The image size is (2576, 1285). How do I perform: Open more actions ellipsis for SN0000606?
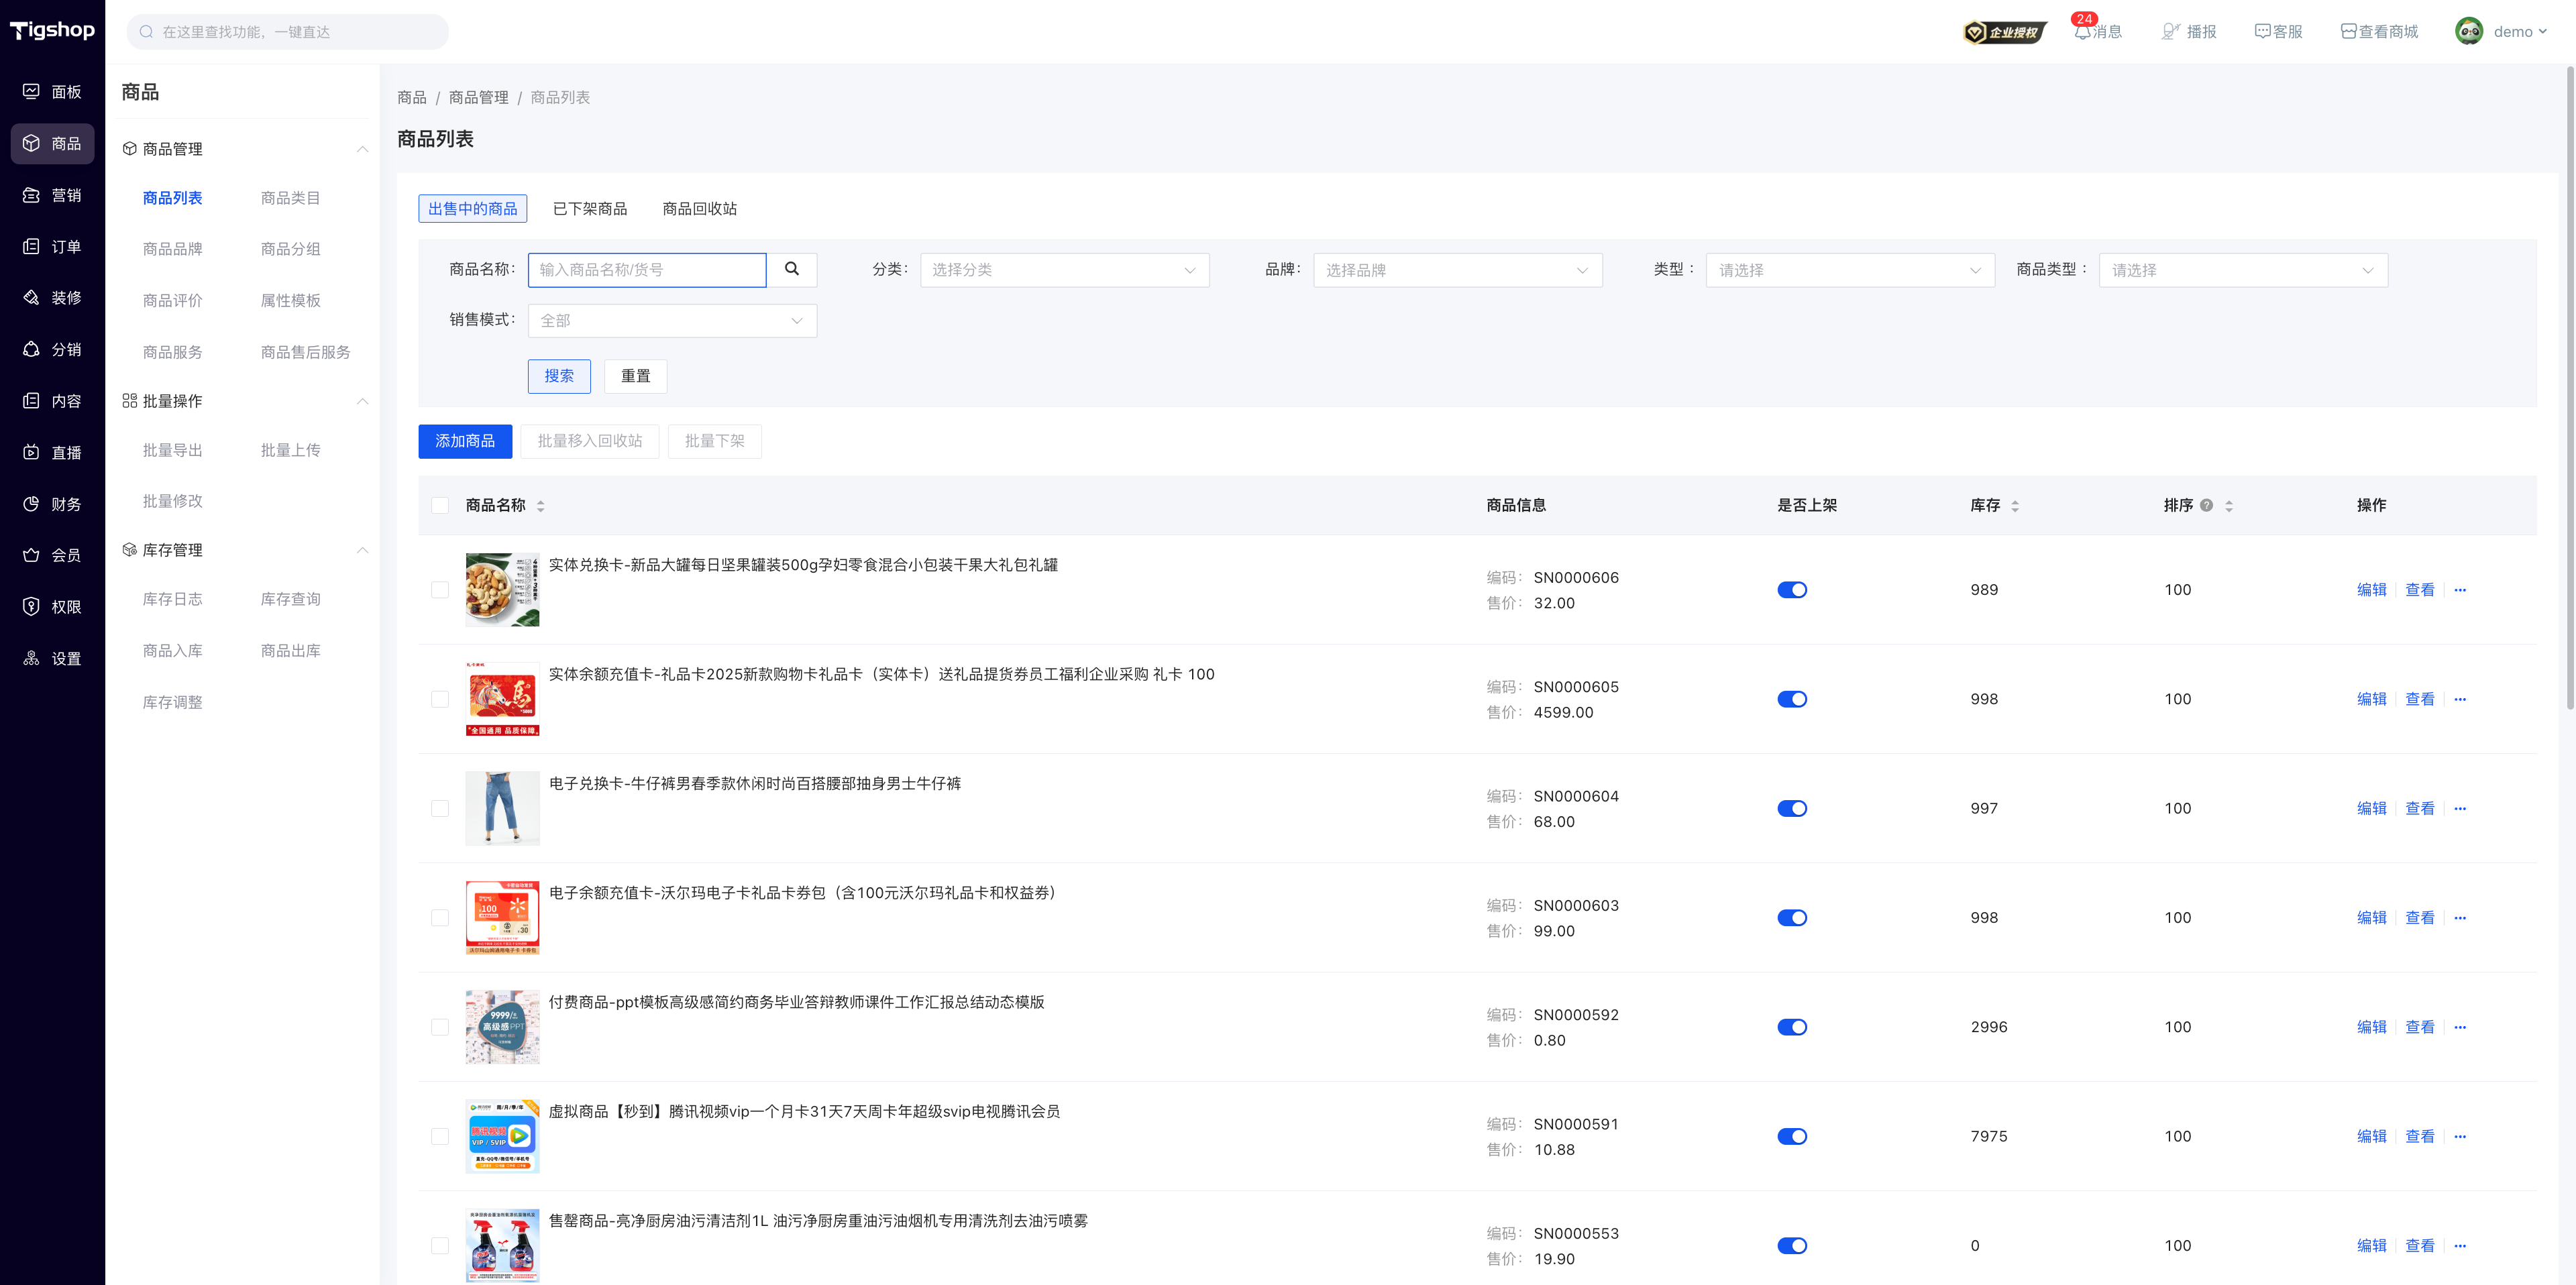click(x=2460, y=590)
